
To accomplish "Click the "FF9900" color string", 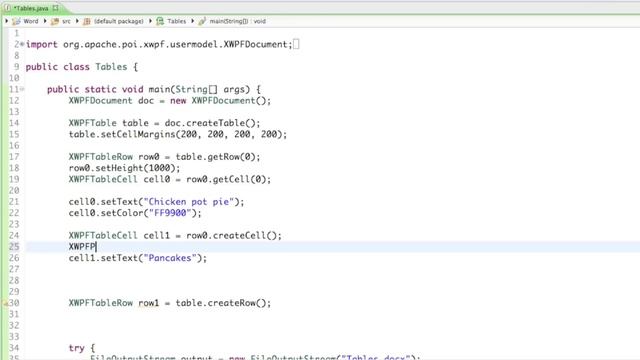I will pos(170,213).
